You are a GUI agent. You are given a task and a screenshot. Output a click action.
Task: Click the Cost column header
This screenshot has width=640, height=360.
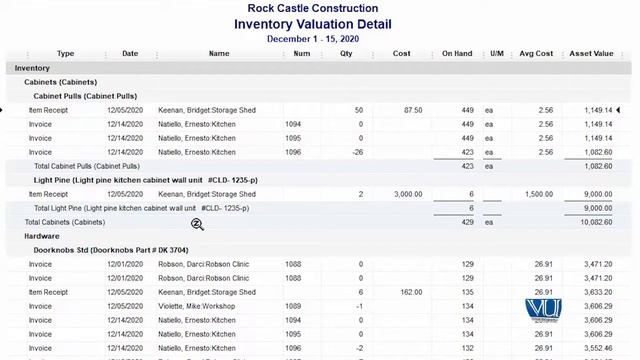[x=402, y=53]
